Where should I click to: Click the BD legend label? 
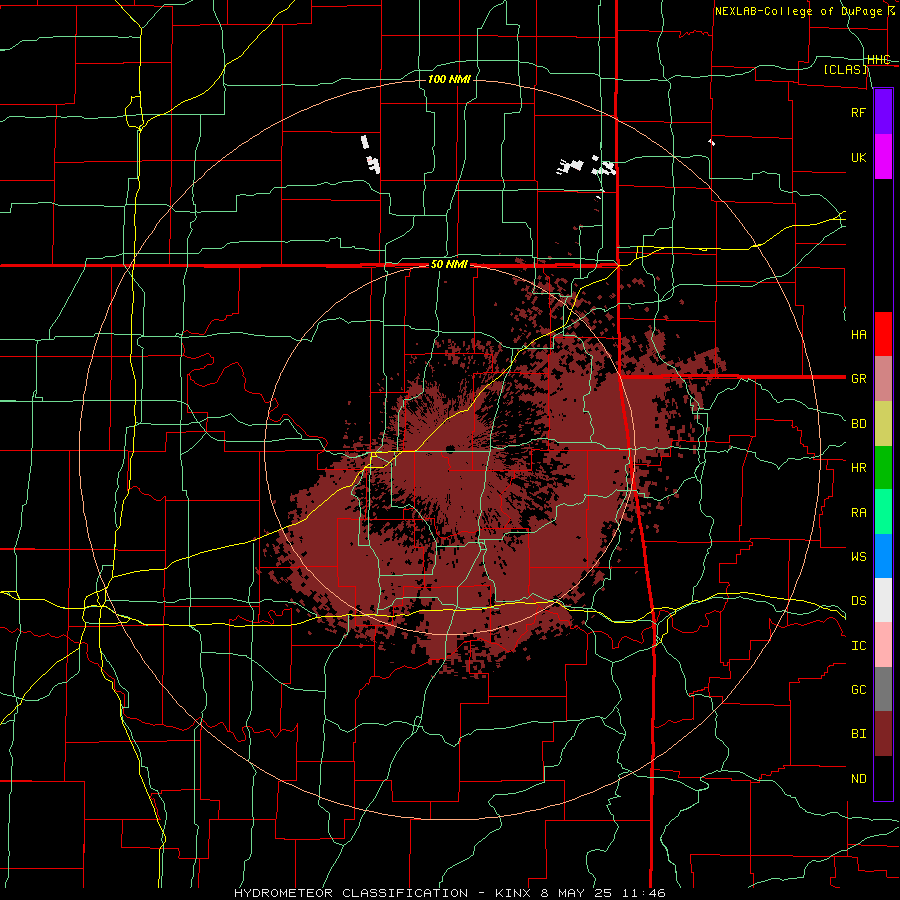coord(859,424)
